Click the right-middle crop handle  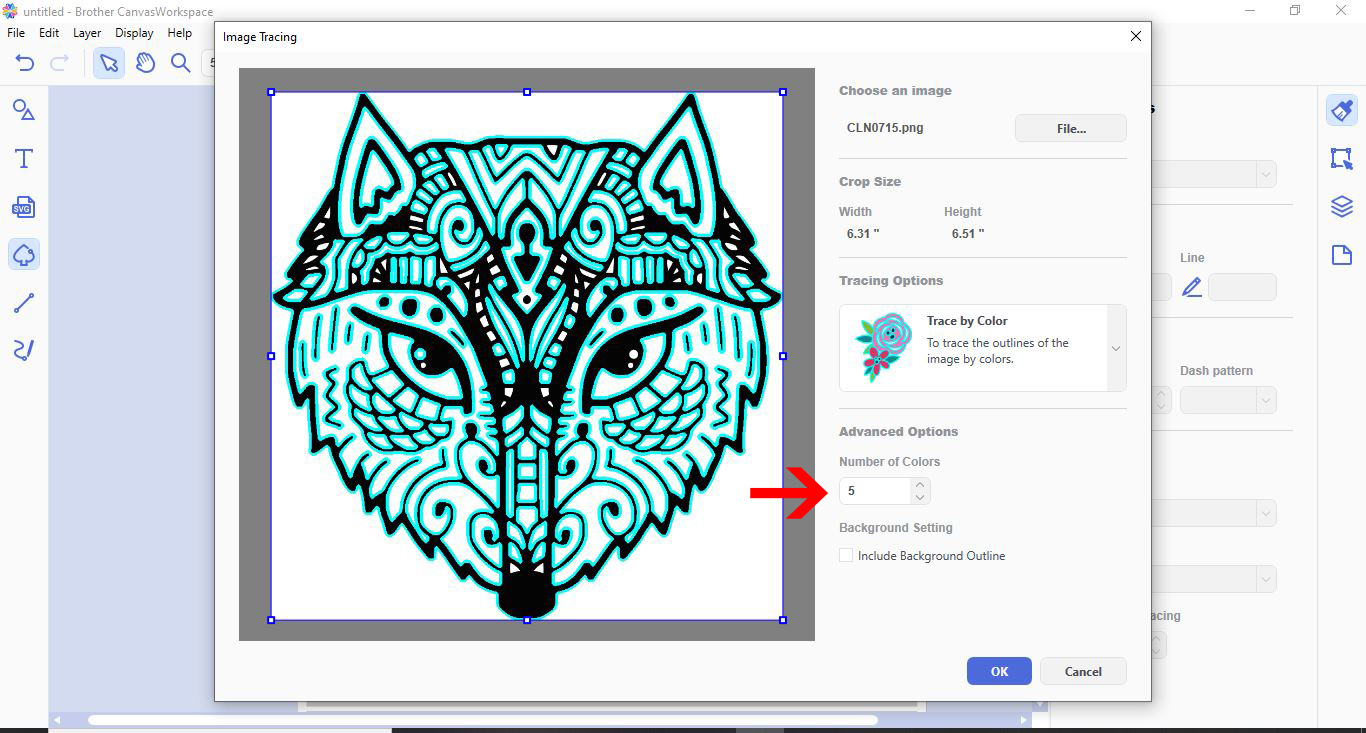pos(783,355)
